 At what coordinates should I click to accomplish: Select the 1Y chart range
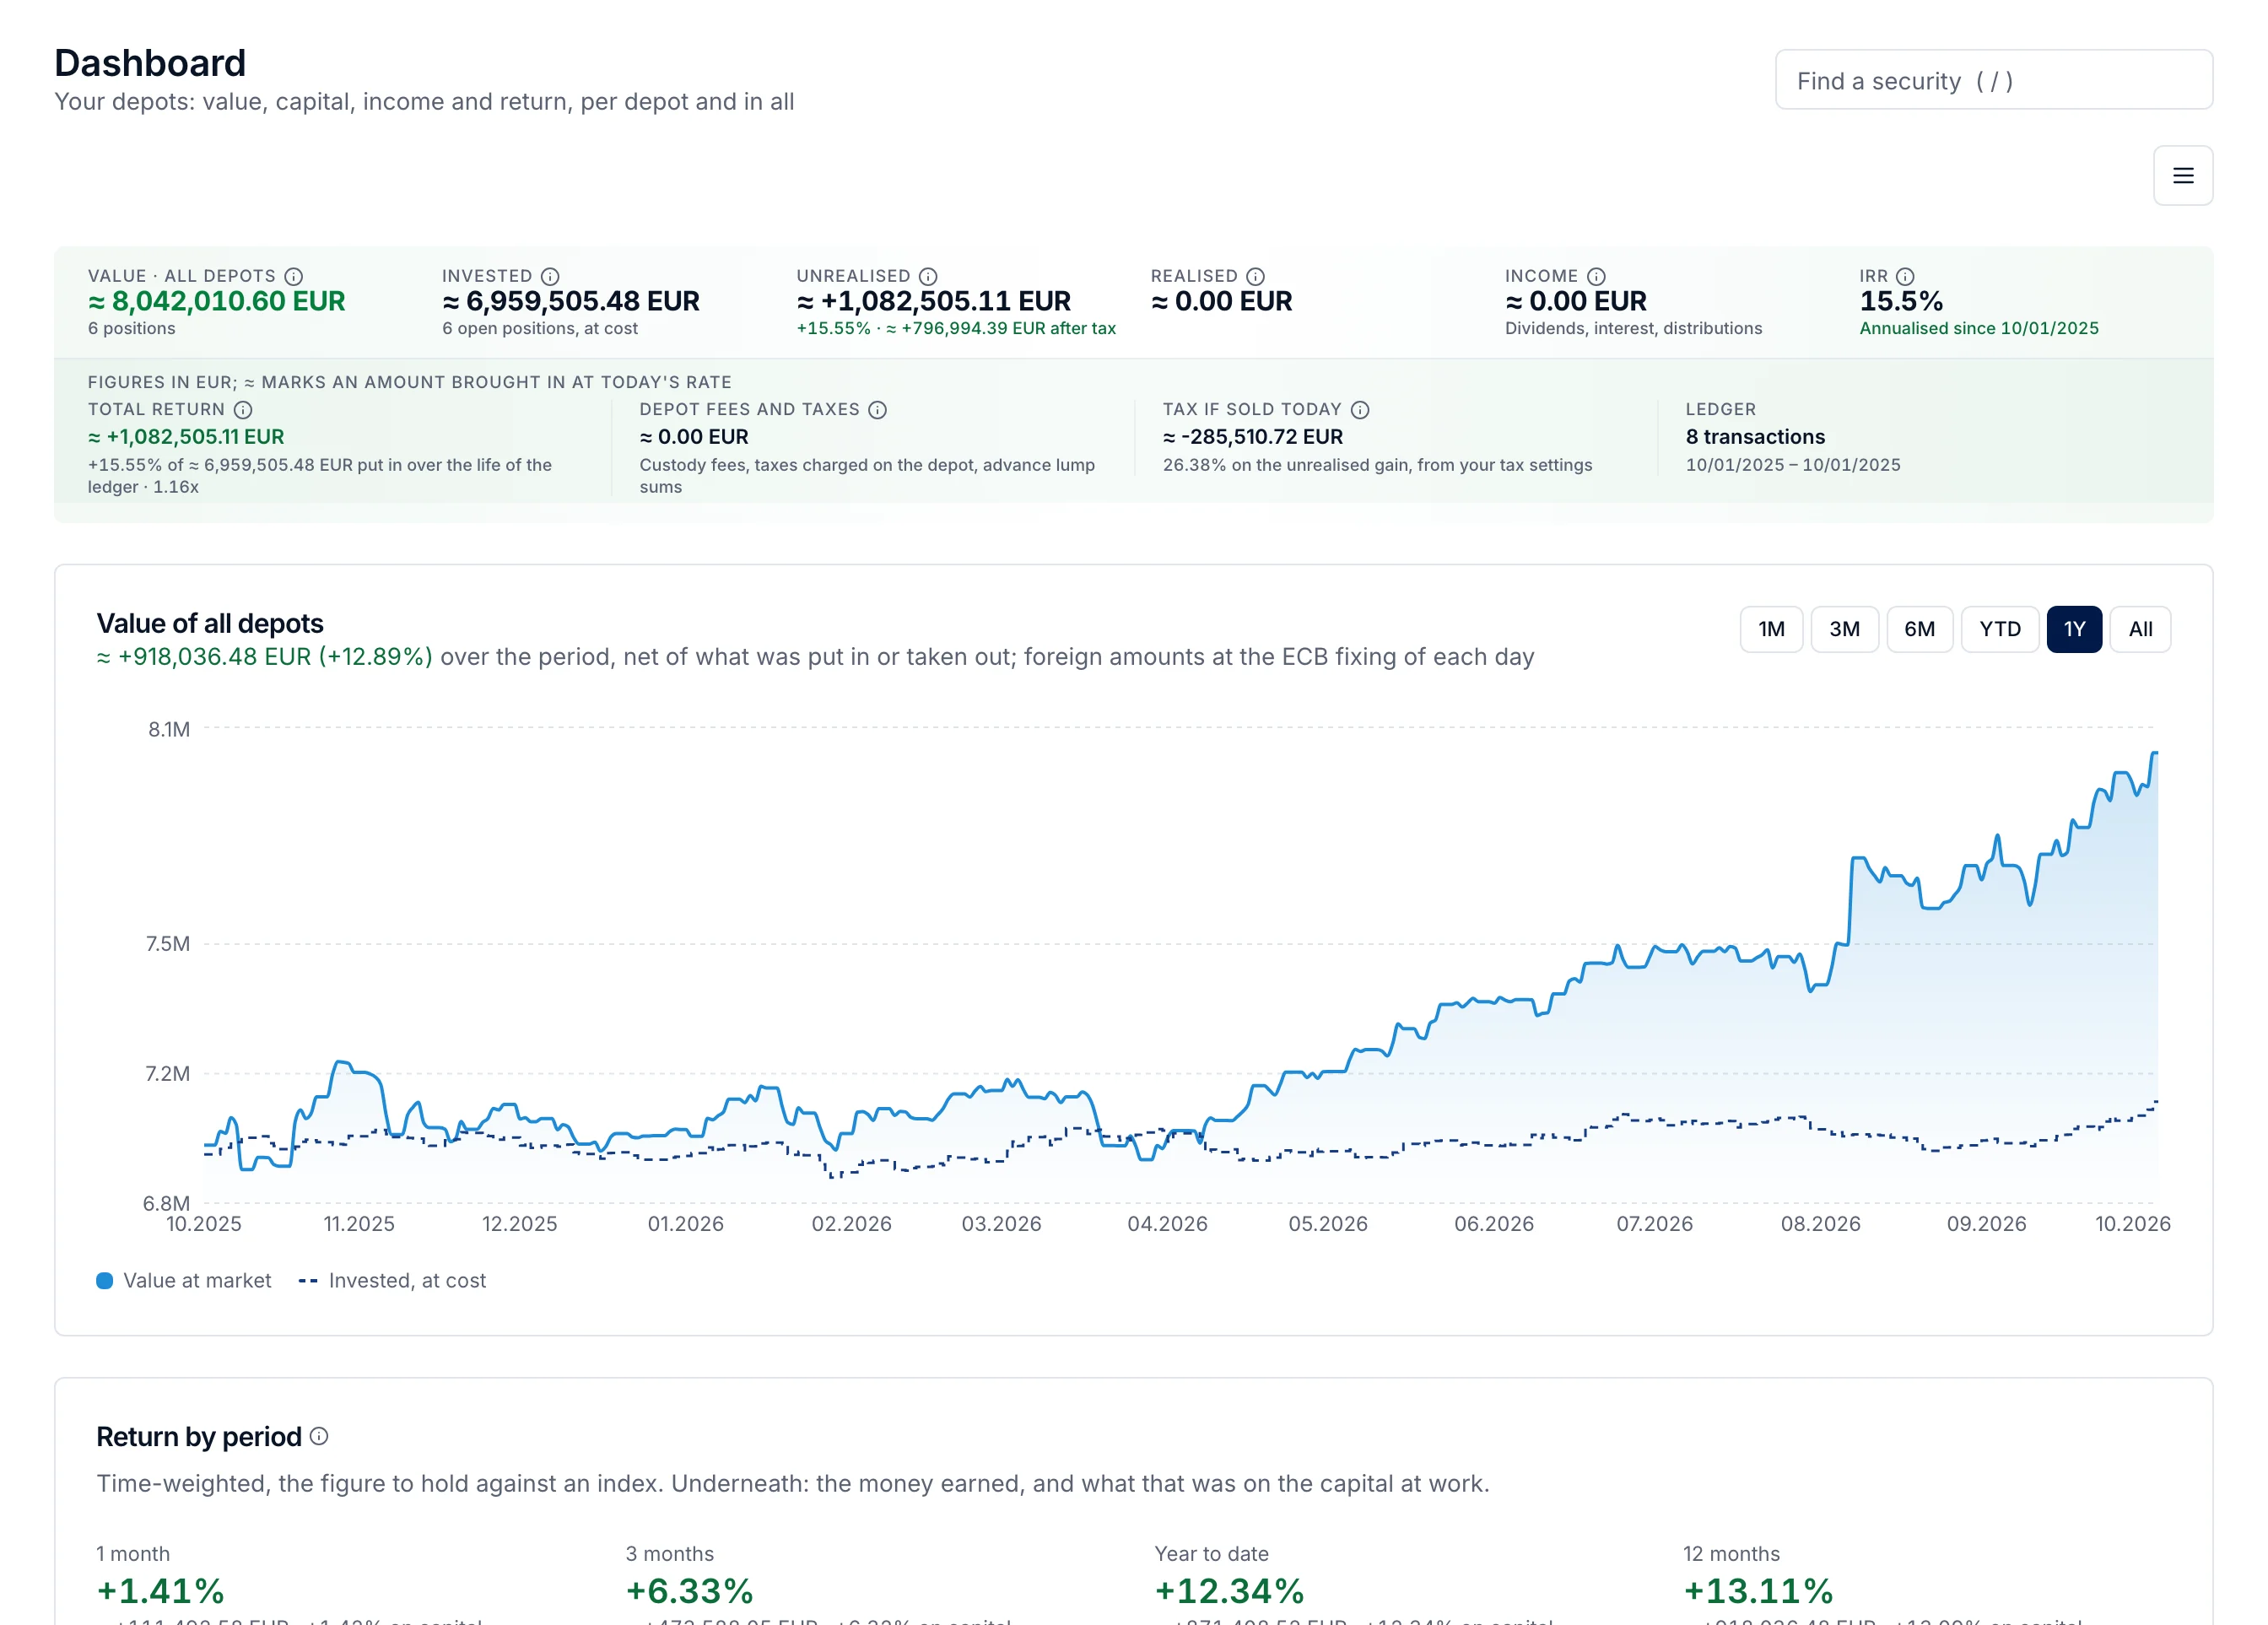coord(2074,629)
